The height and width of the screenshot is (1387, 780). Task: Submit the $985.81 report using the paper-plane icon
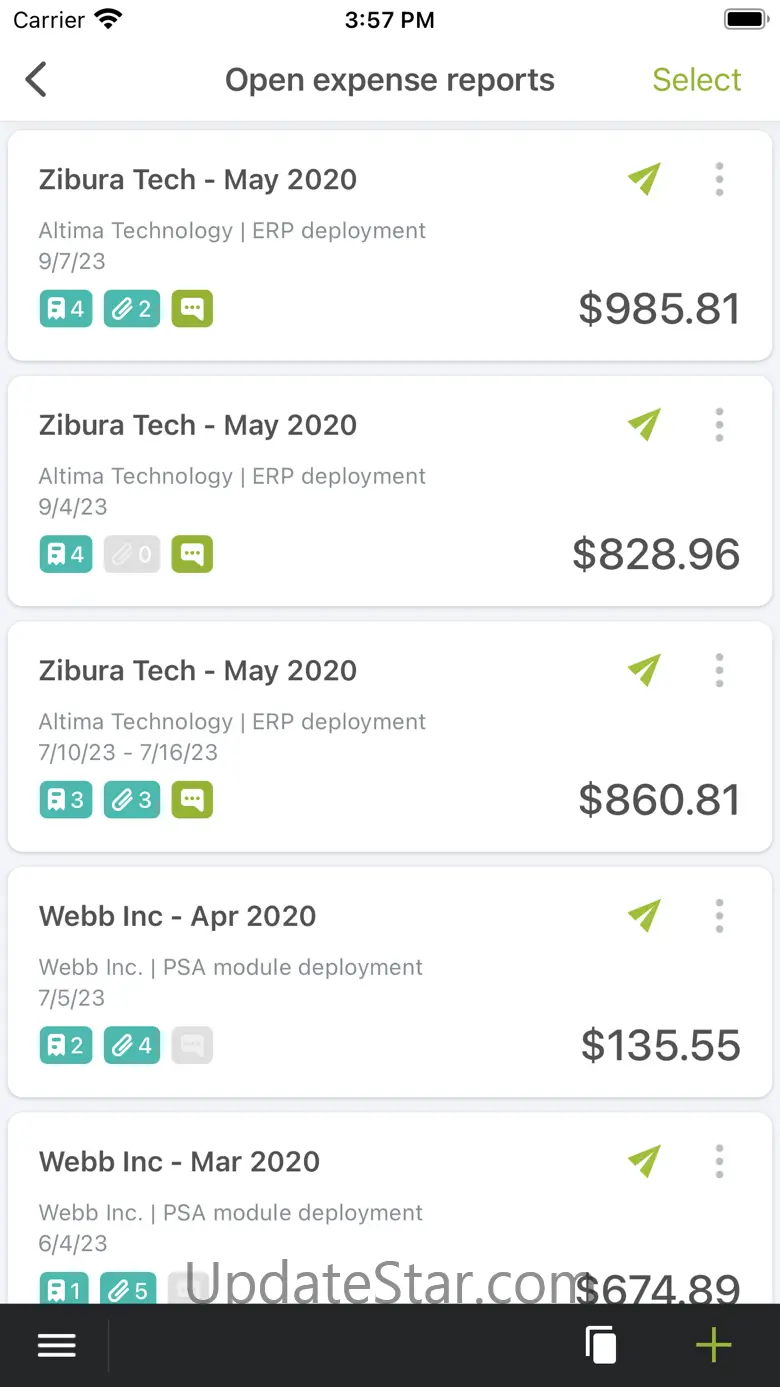pyautogui.click(x=645, y=179)
